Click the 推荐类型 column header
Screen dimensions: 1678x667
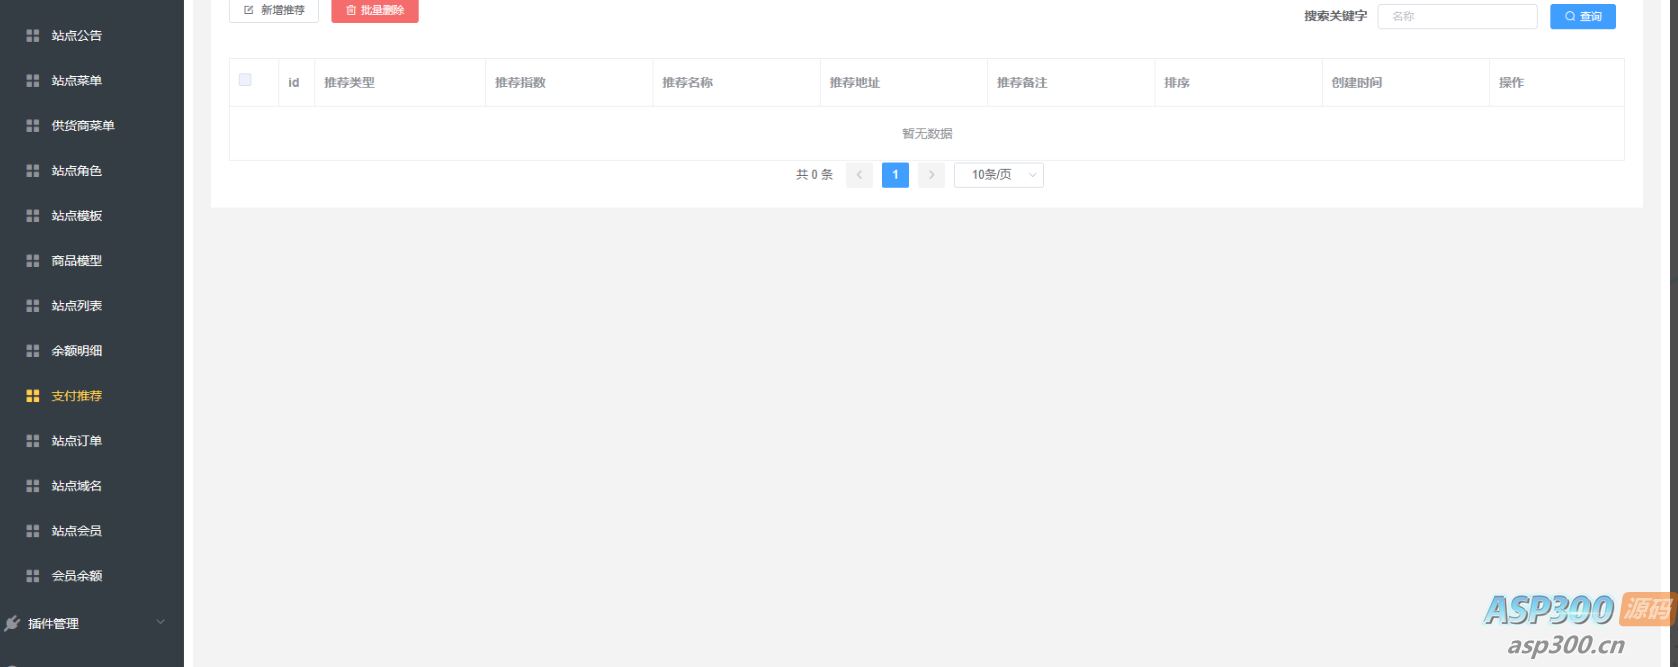pyautogui.click(x=349, y=83)
